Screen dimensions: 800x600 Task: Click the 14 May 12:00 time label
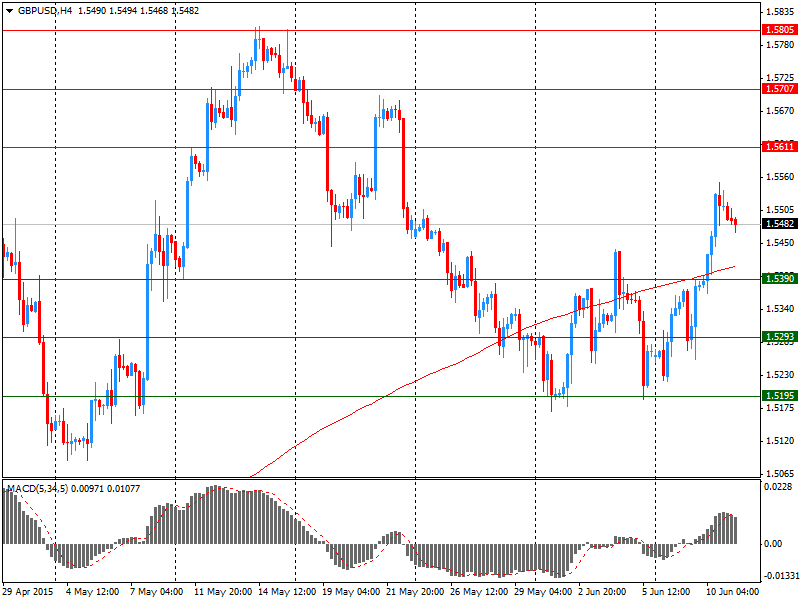tap(287, 592)
